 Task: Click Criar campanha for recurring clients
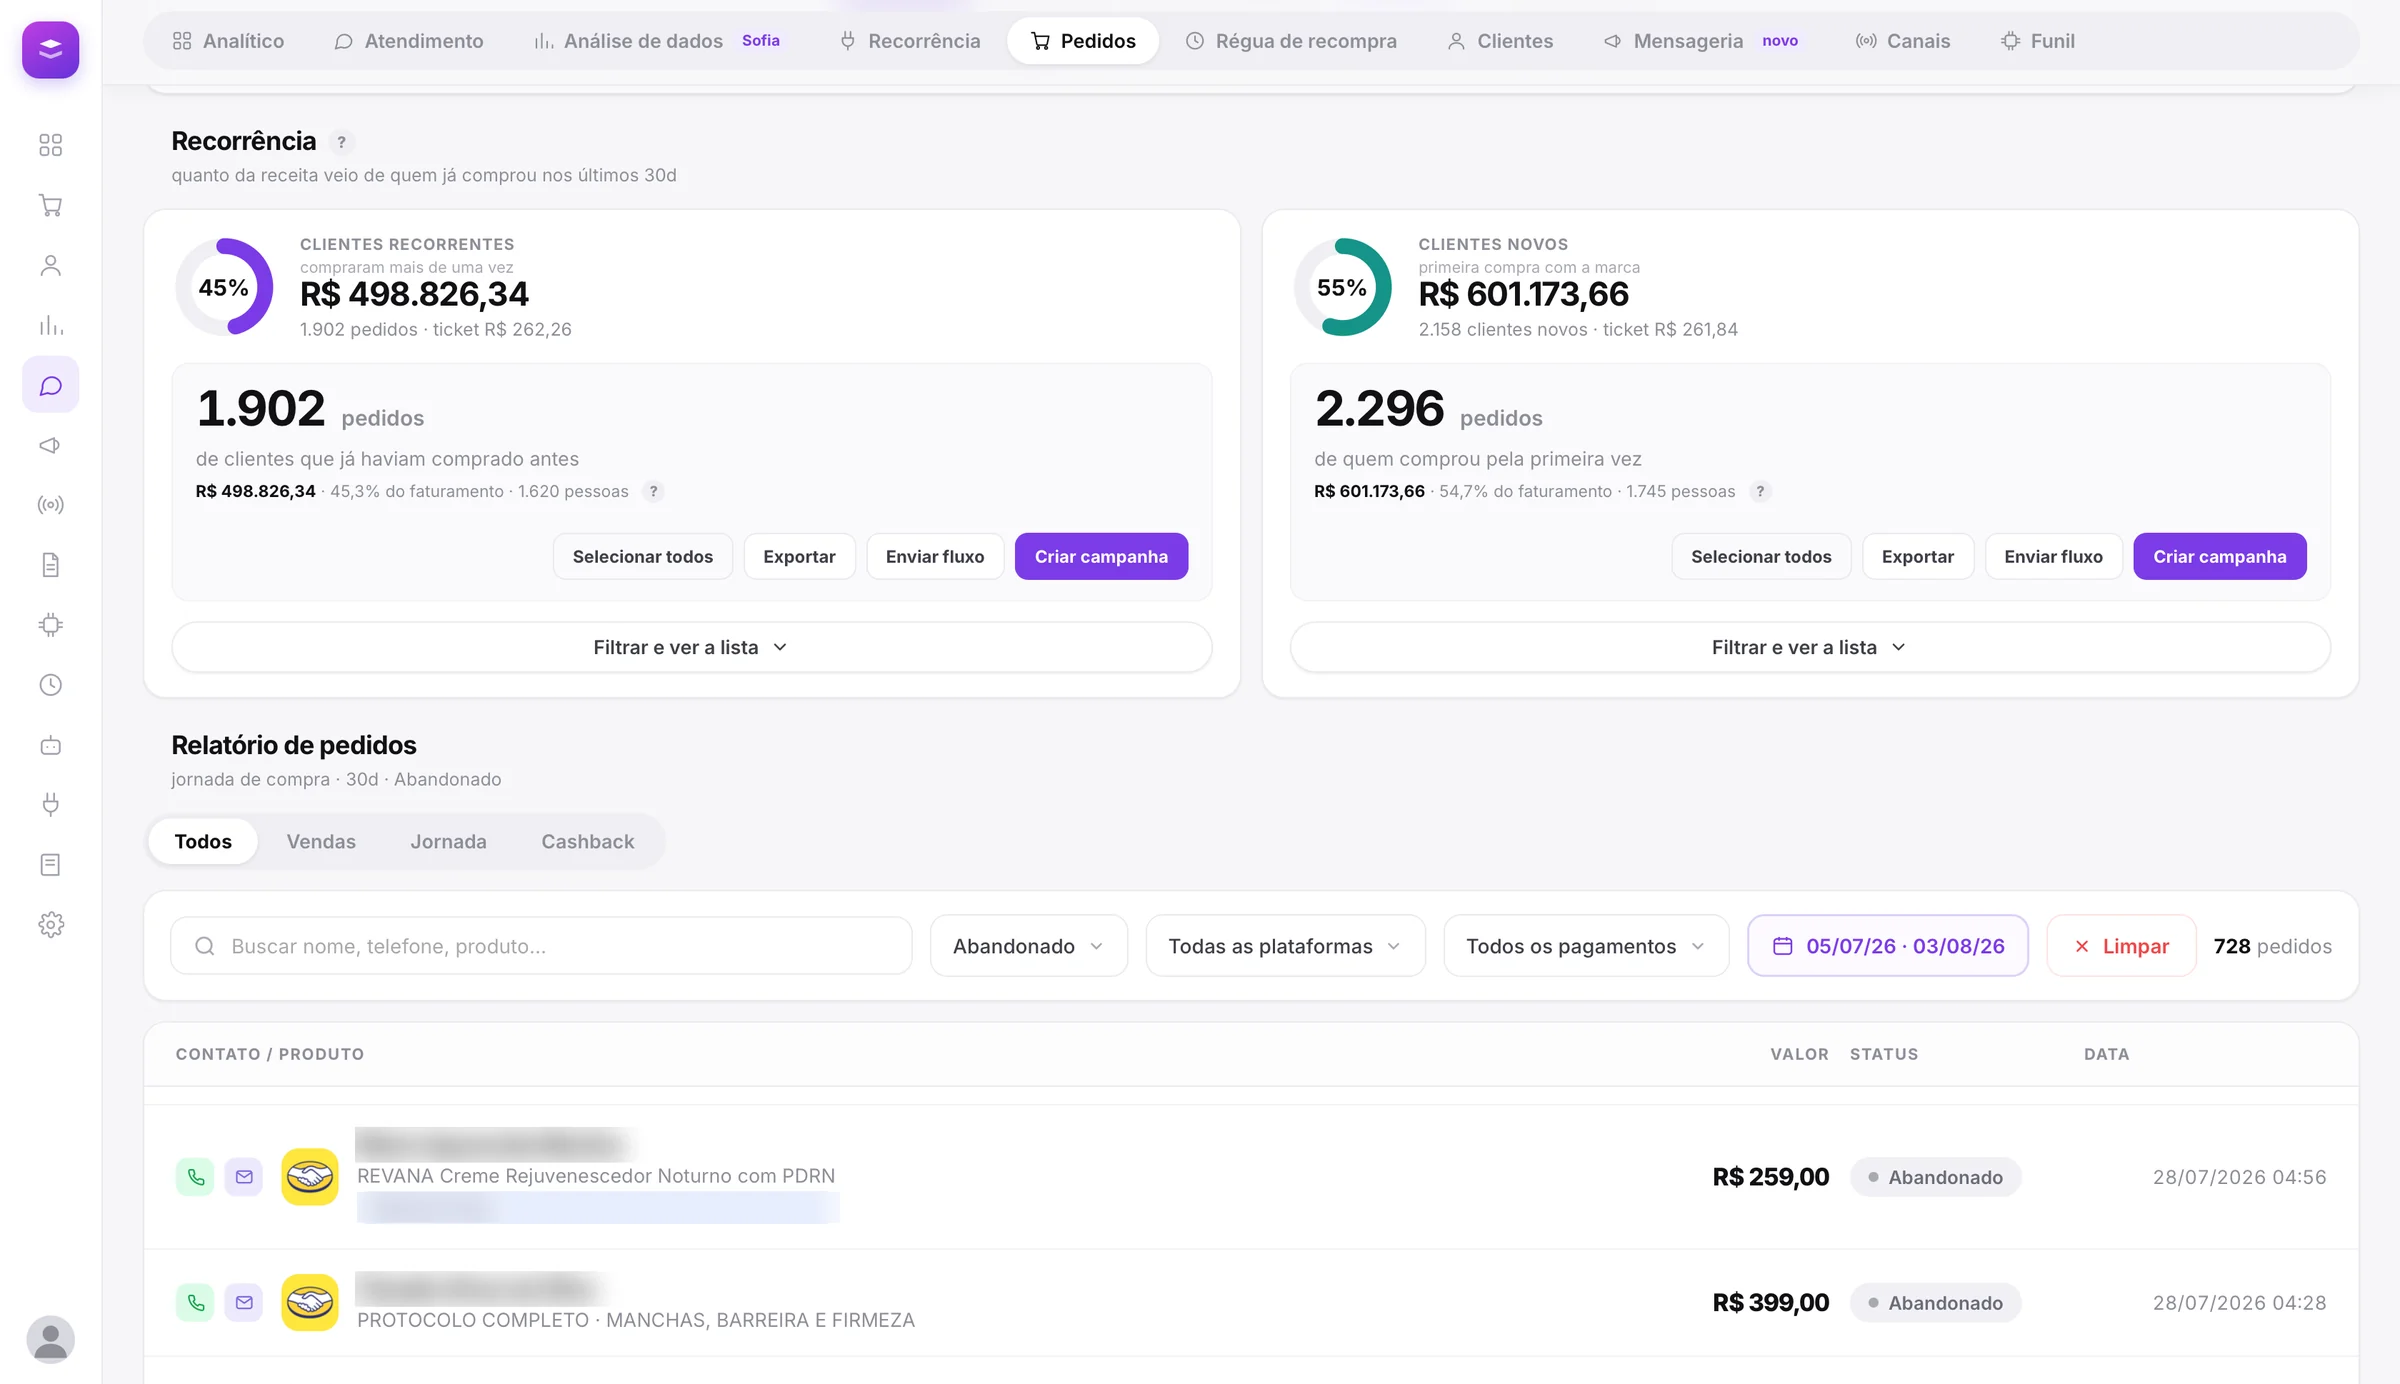1101,556
